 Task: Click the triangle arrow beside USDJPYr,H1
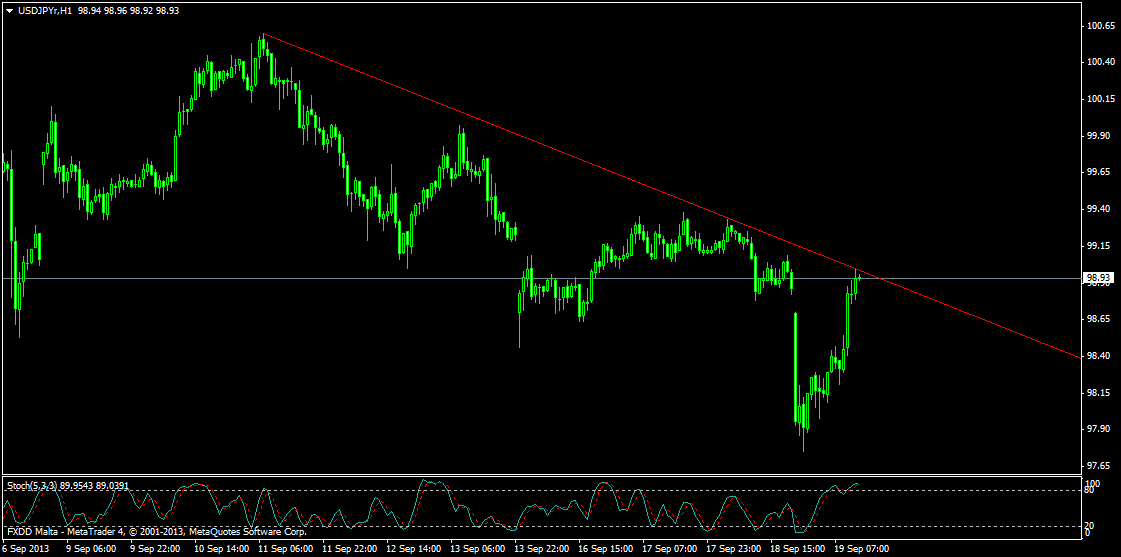coord(9,10)
